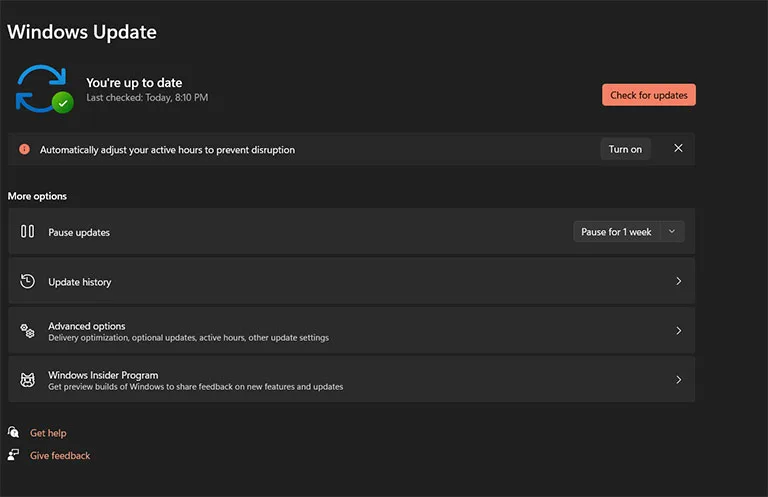
Task: Select the Update history label
Action: click(79, 282)
